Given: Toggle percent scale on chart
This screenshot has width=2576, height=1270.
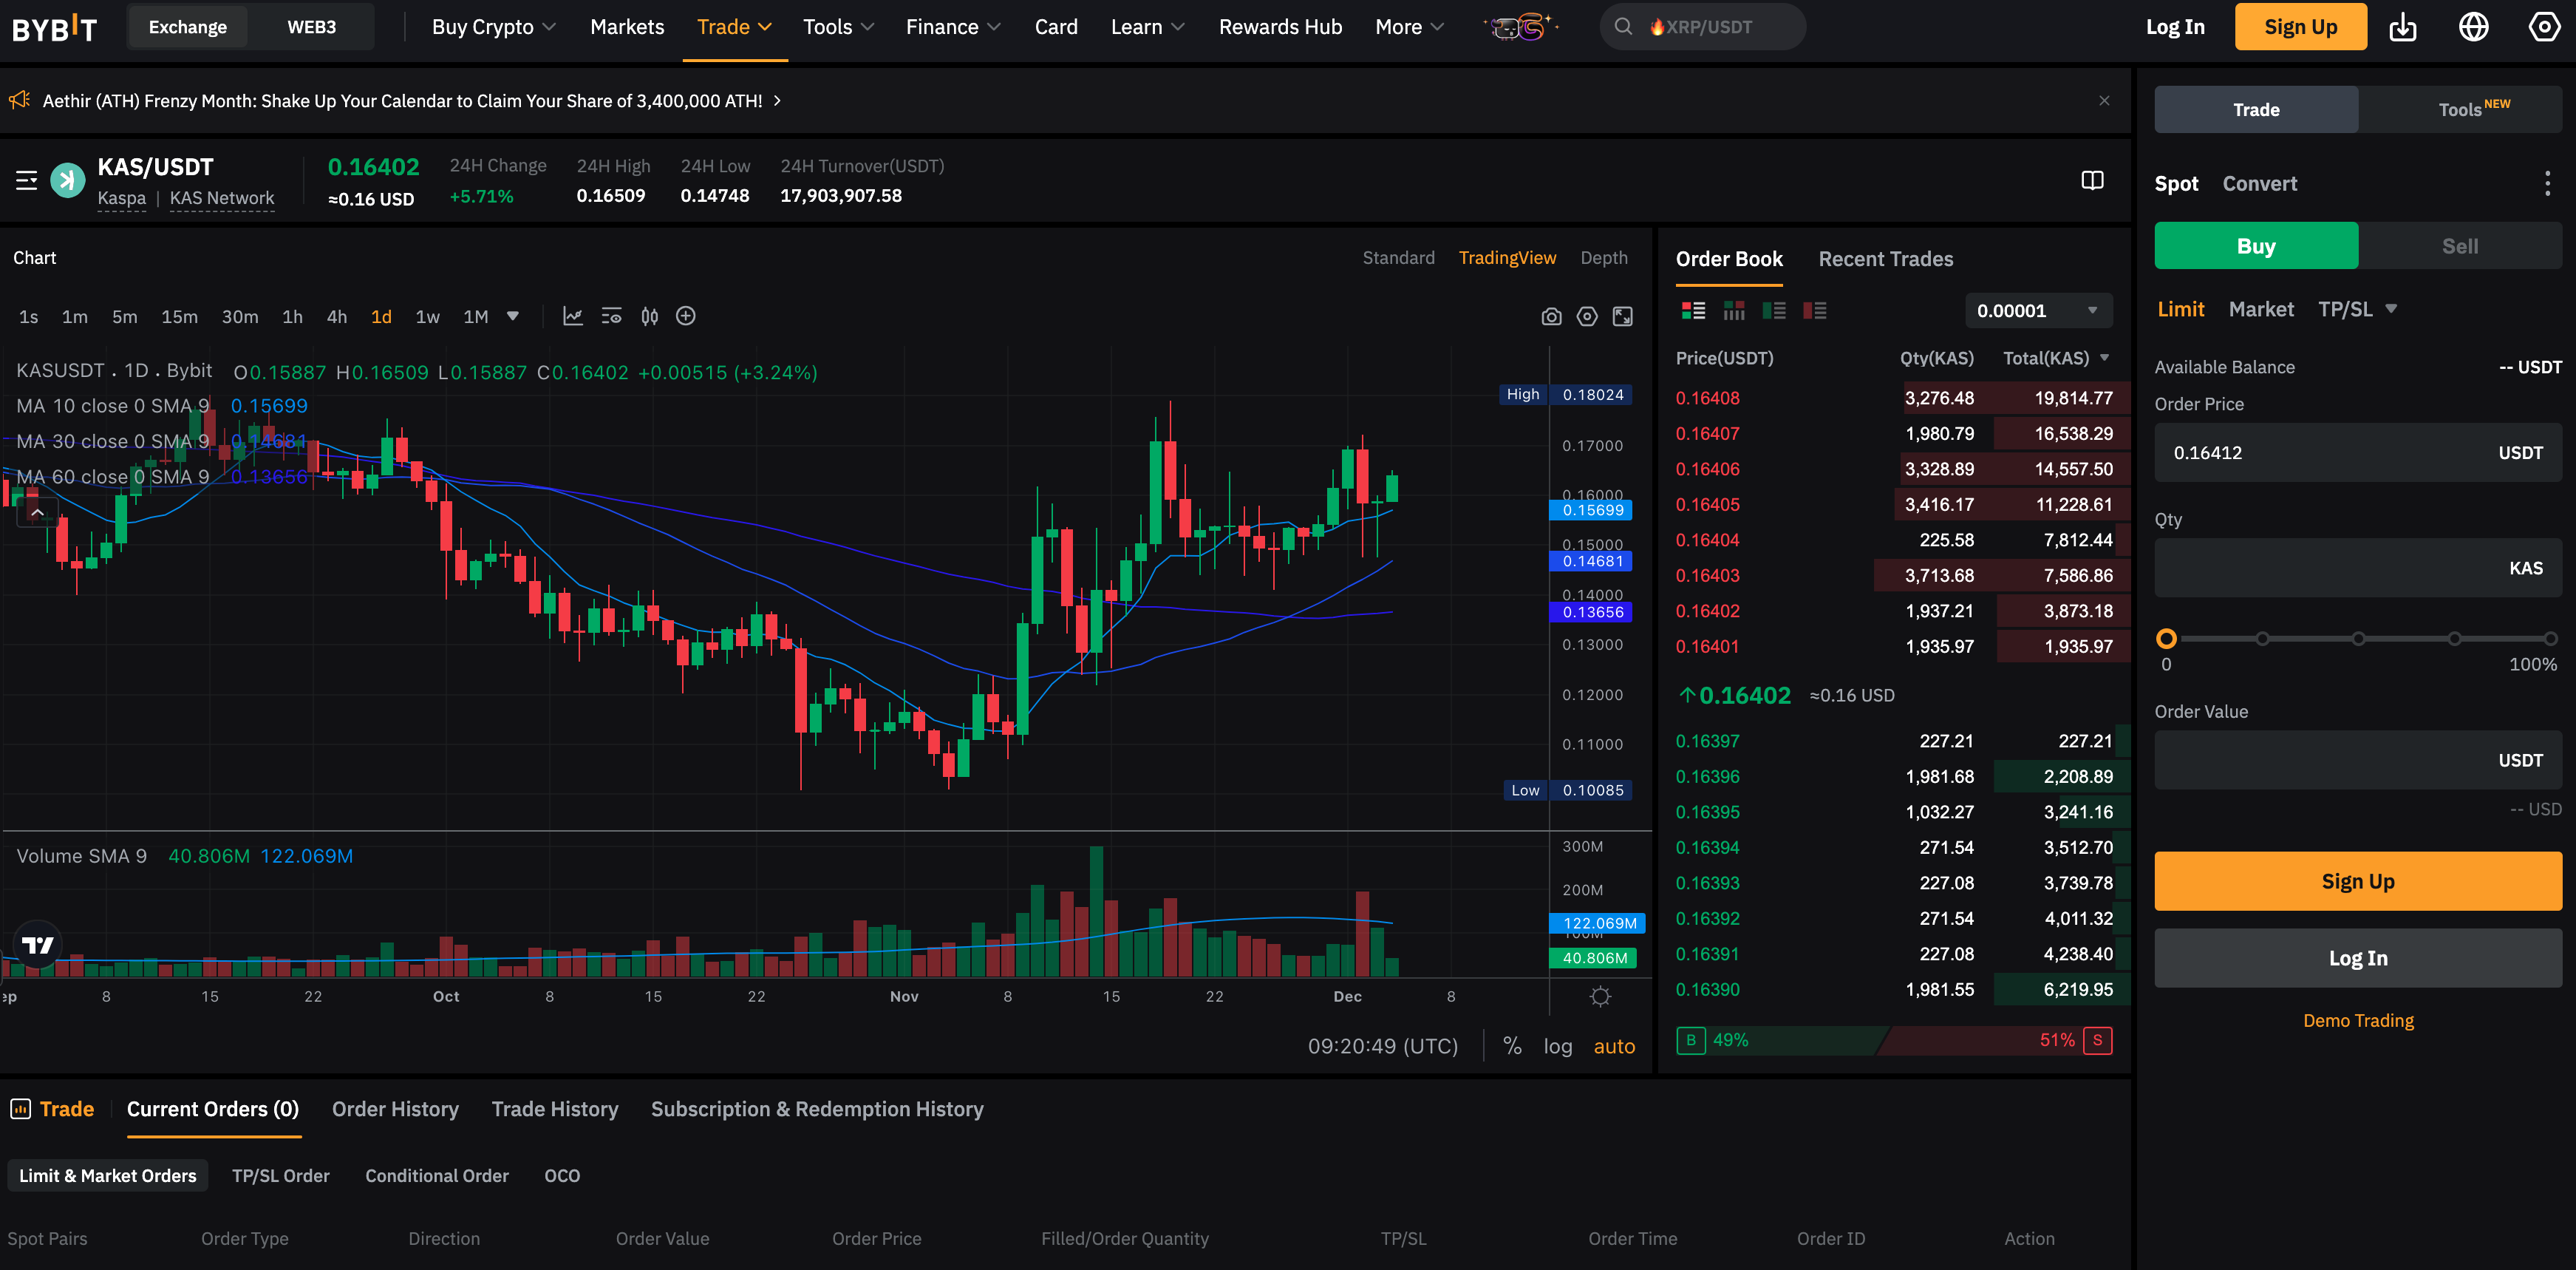Looking at the screenshot, I should pos(1512,1046).
